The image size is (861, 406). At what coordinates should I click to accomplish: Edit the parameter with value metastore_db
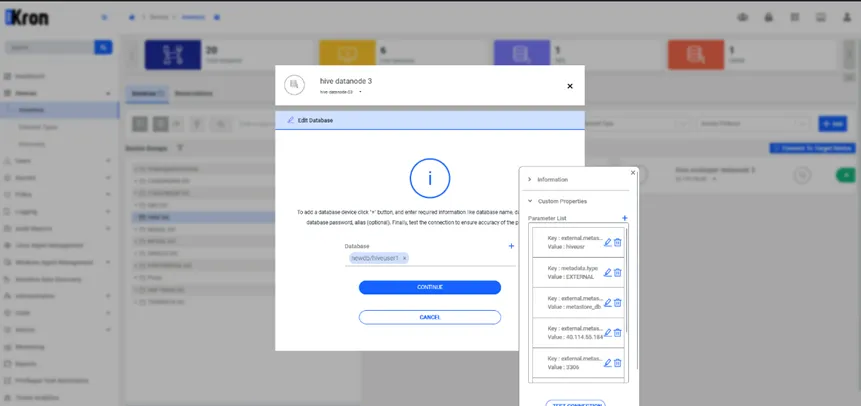607,303
